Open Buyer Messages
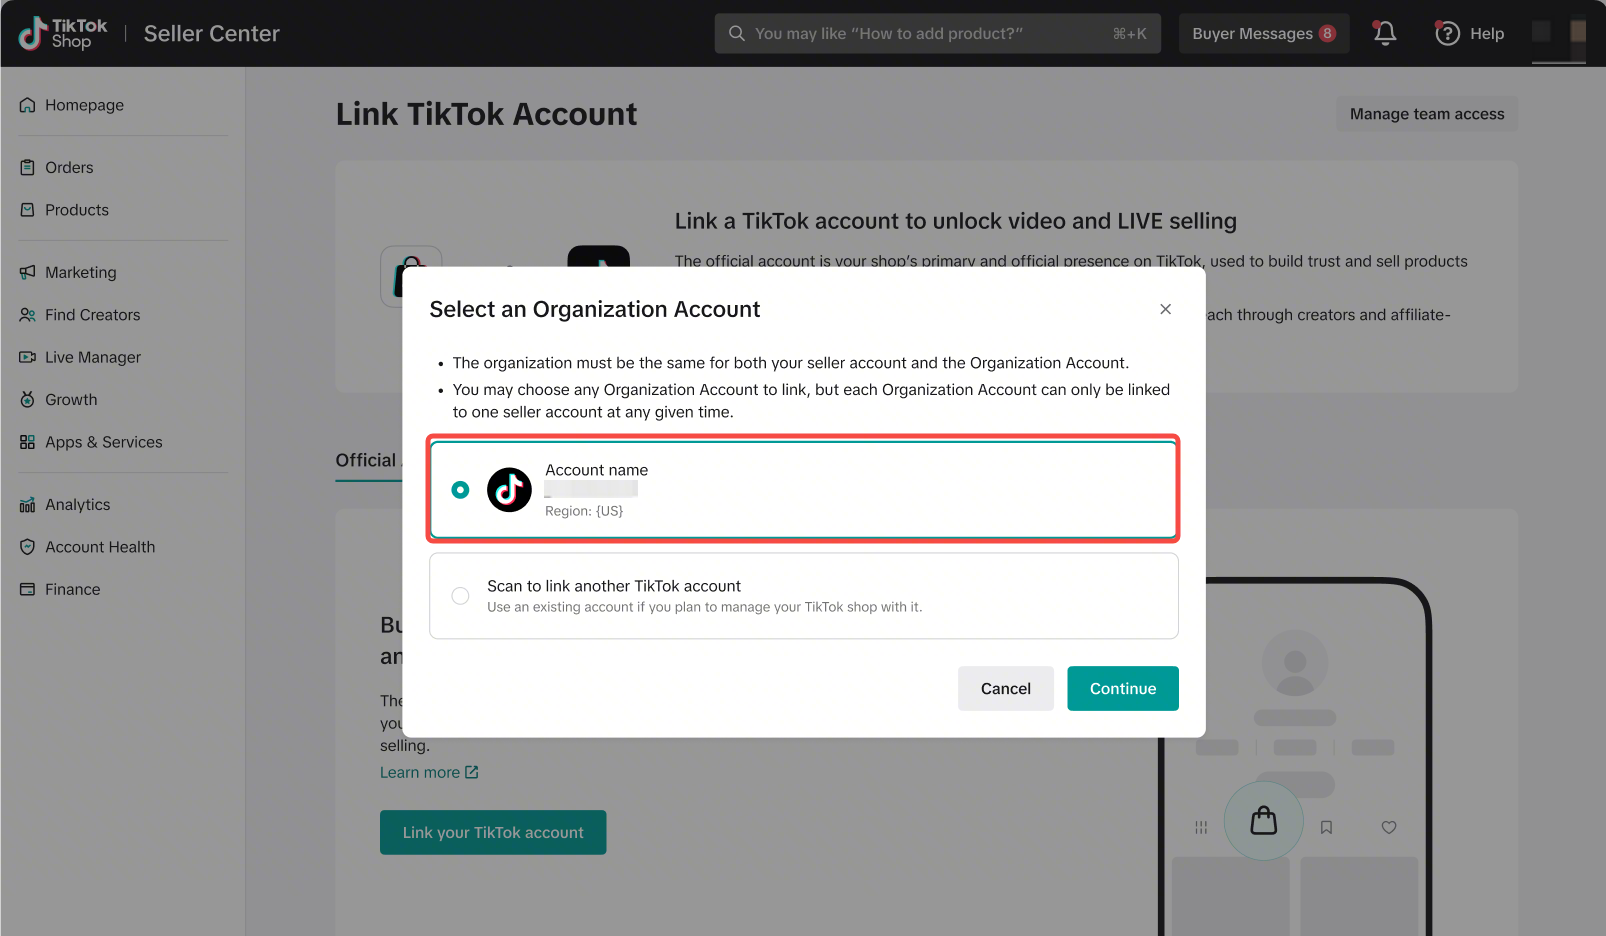This screenshot has height=936, width=1606. point(1264,33)
